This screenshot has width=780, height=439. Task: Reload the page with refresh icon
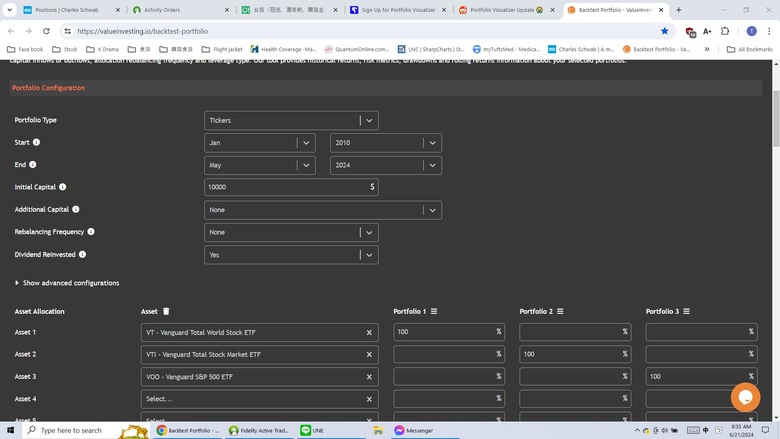(x=46, y=31)
